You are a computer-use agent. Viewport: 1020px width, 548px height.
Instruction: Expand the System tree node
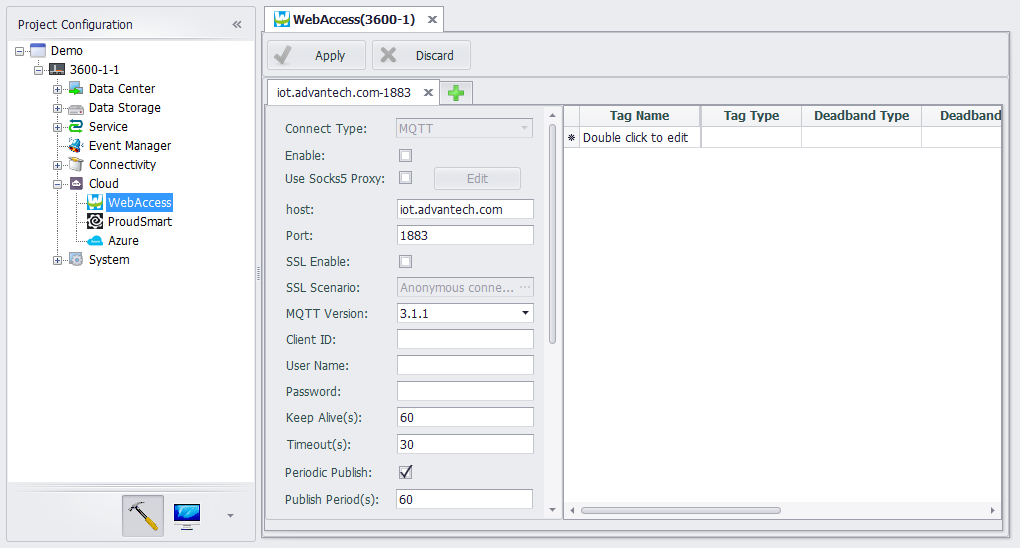(58, 260)
